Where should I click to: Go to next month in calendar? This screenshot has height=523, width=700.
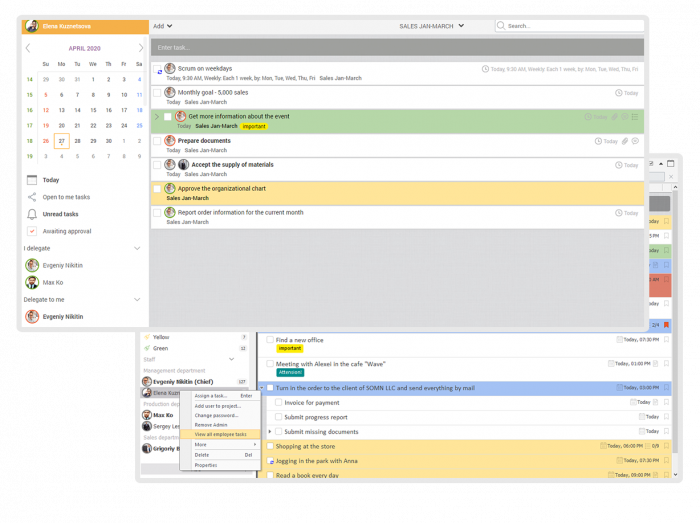click(x=141, y=48)
